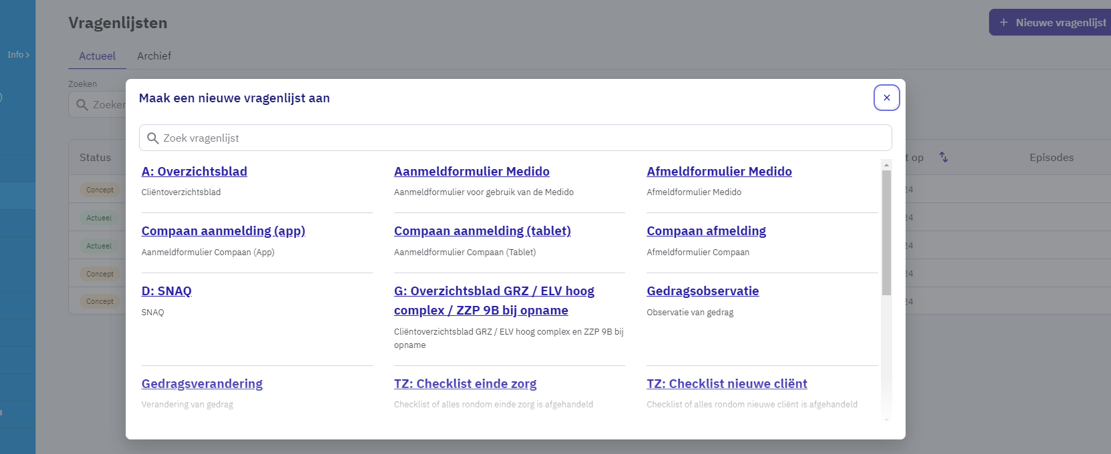The height and width of the screenshot is (454, 1111).
Task: Click the Zoek vragenlijst search field
Action: (515, 138)
